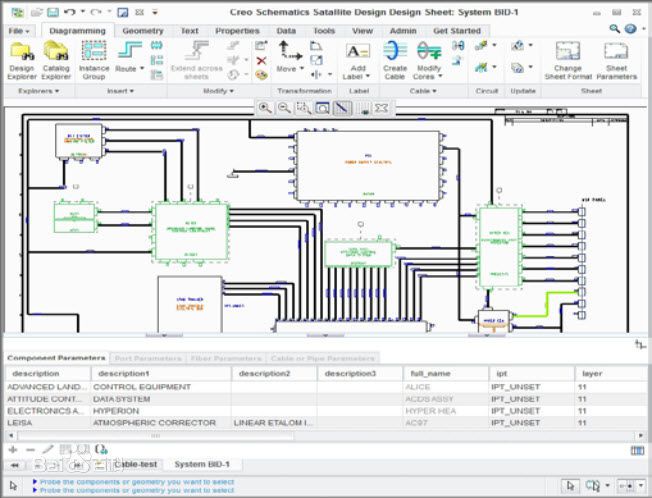
Task: Click the zoom out magnifier icon
Action: pyautogui.click(x=284, y=108)
